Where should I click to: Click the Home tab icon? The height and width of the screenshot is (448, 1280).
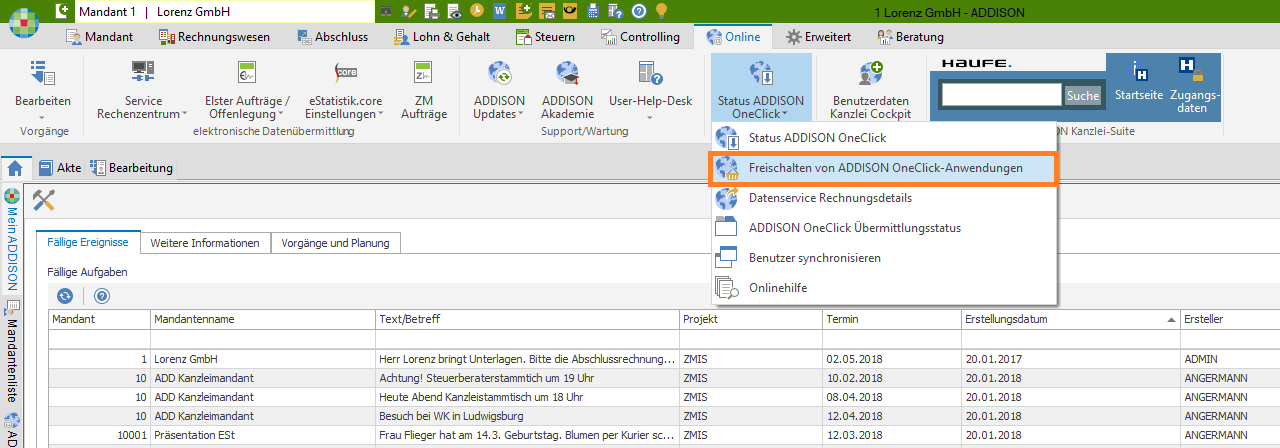[15, 168]
